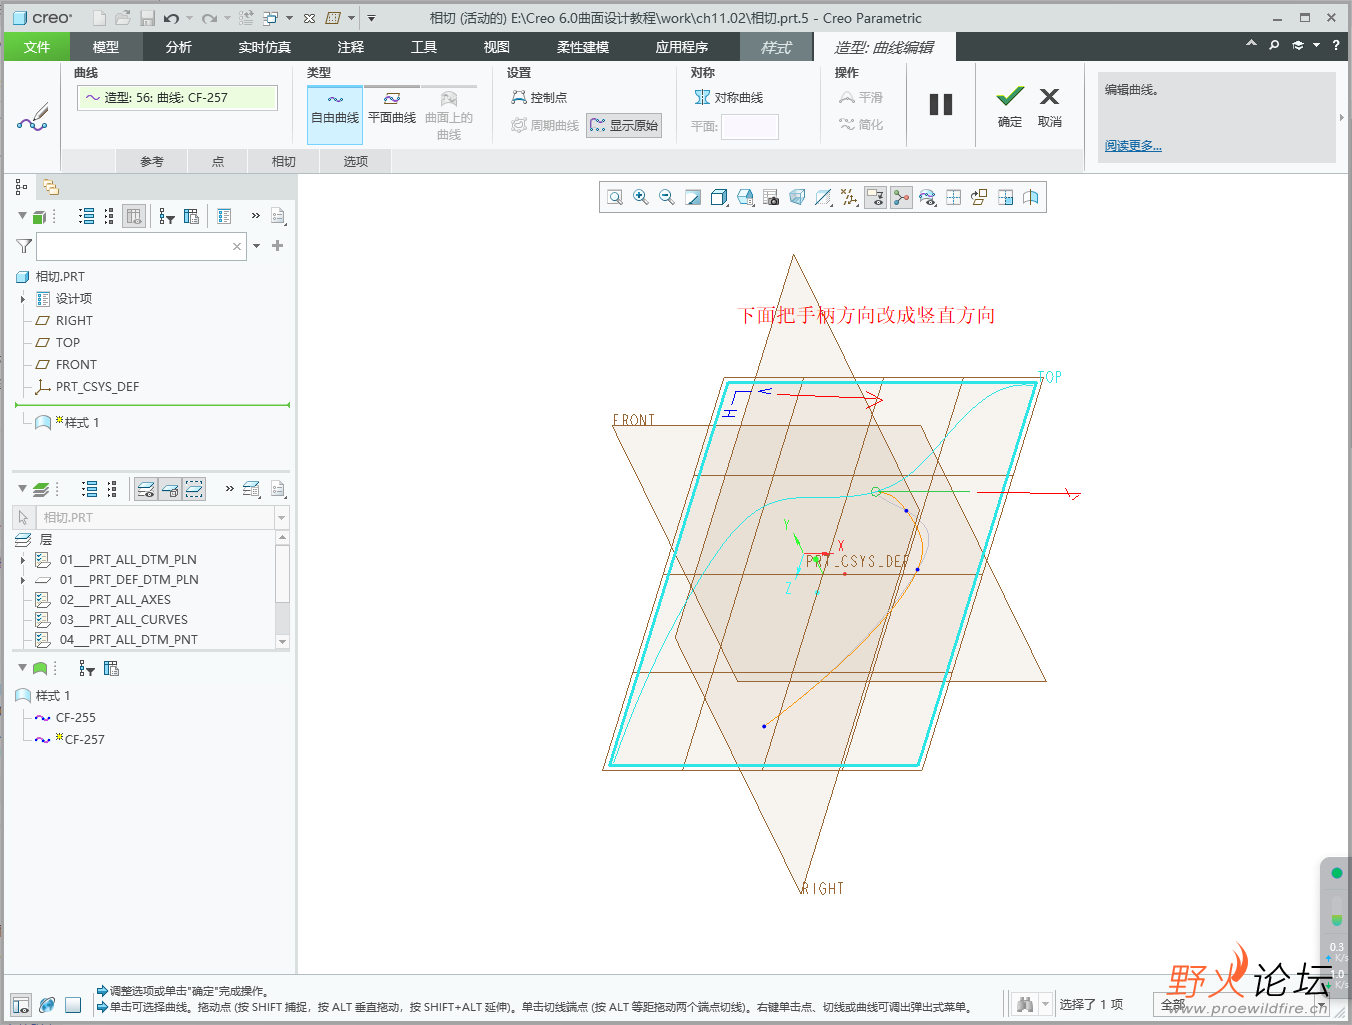Click the close window icon in quick access toolbar
The width and height of the screenshot is (1352, 1025).
click(309, 18)
